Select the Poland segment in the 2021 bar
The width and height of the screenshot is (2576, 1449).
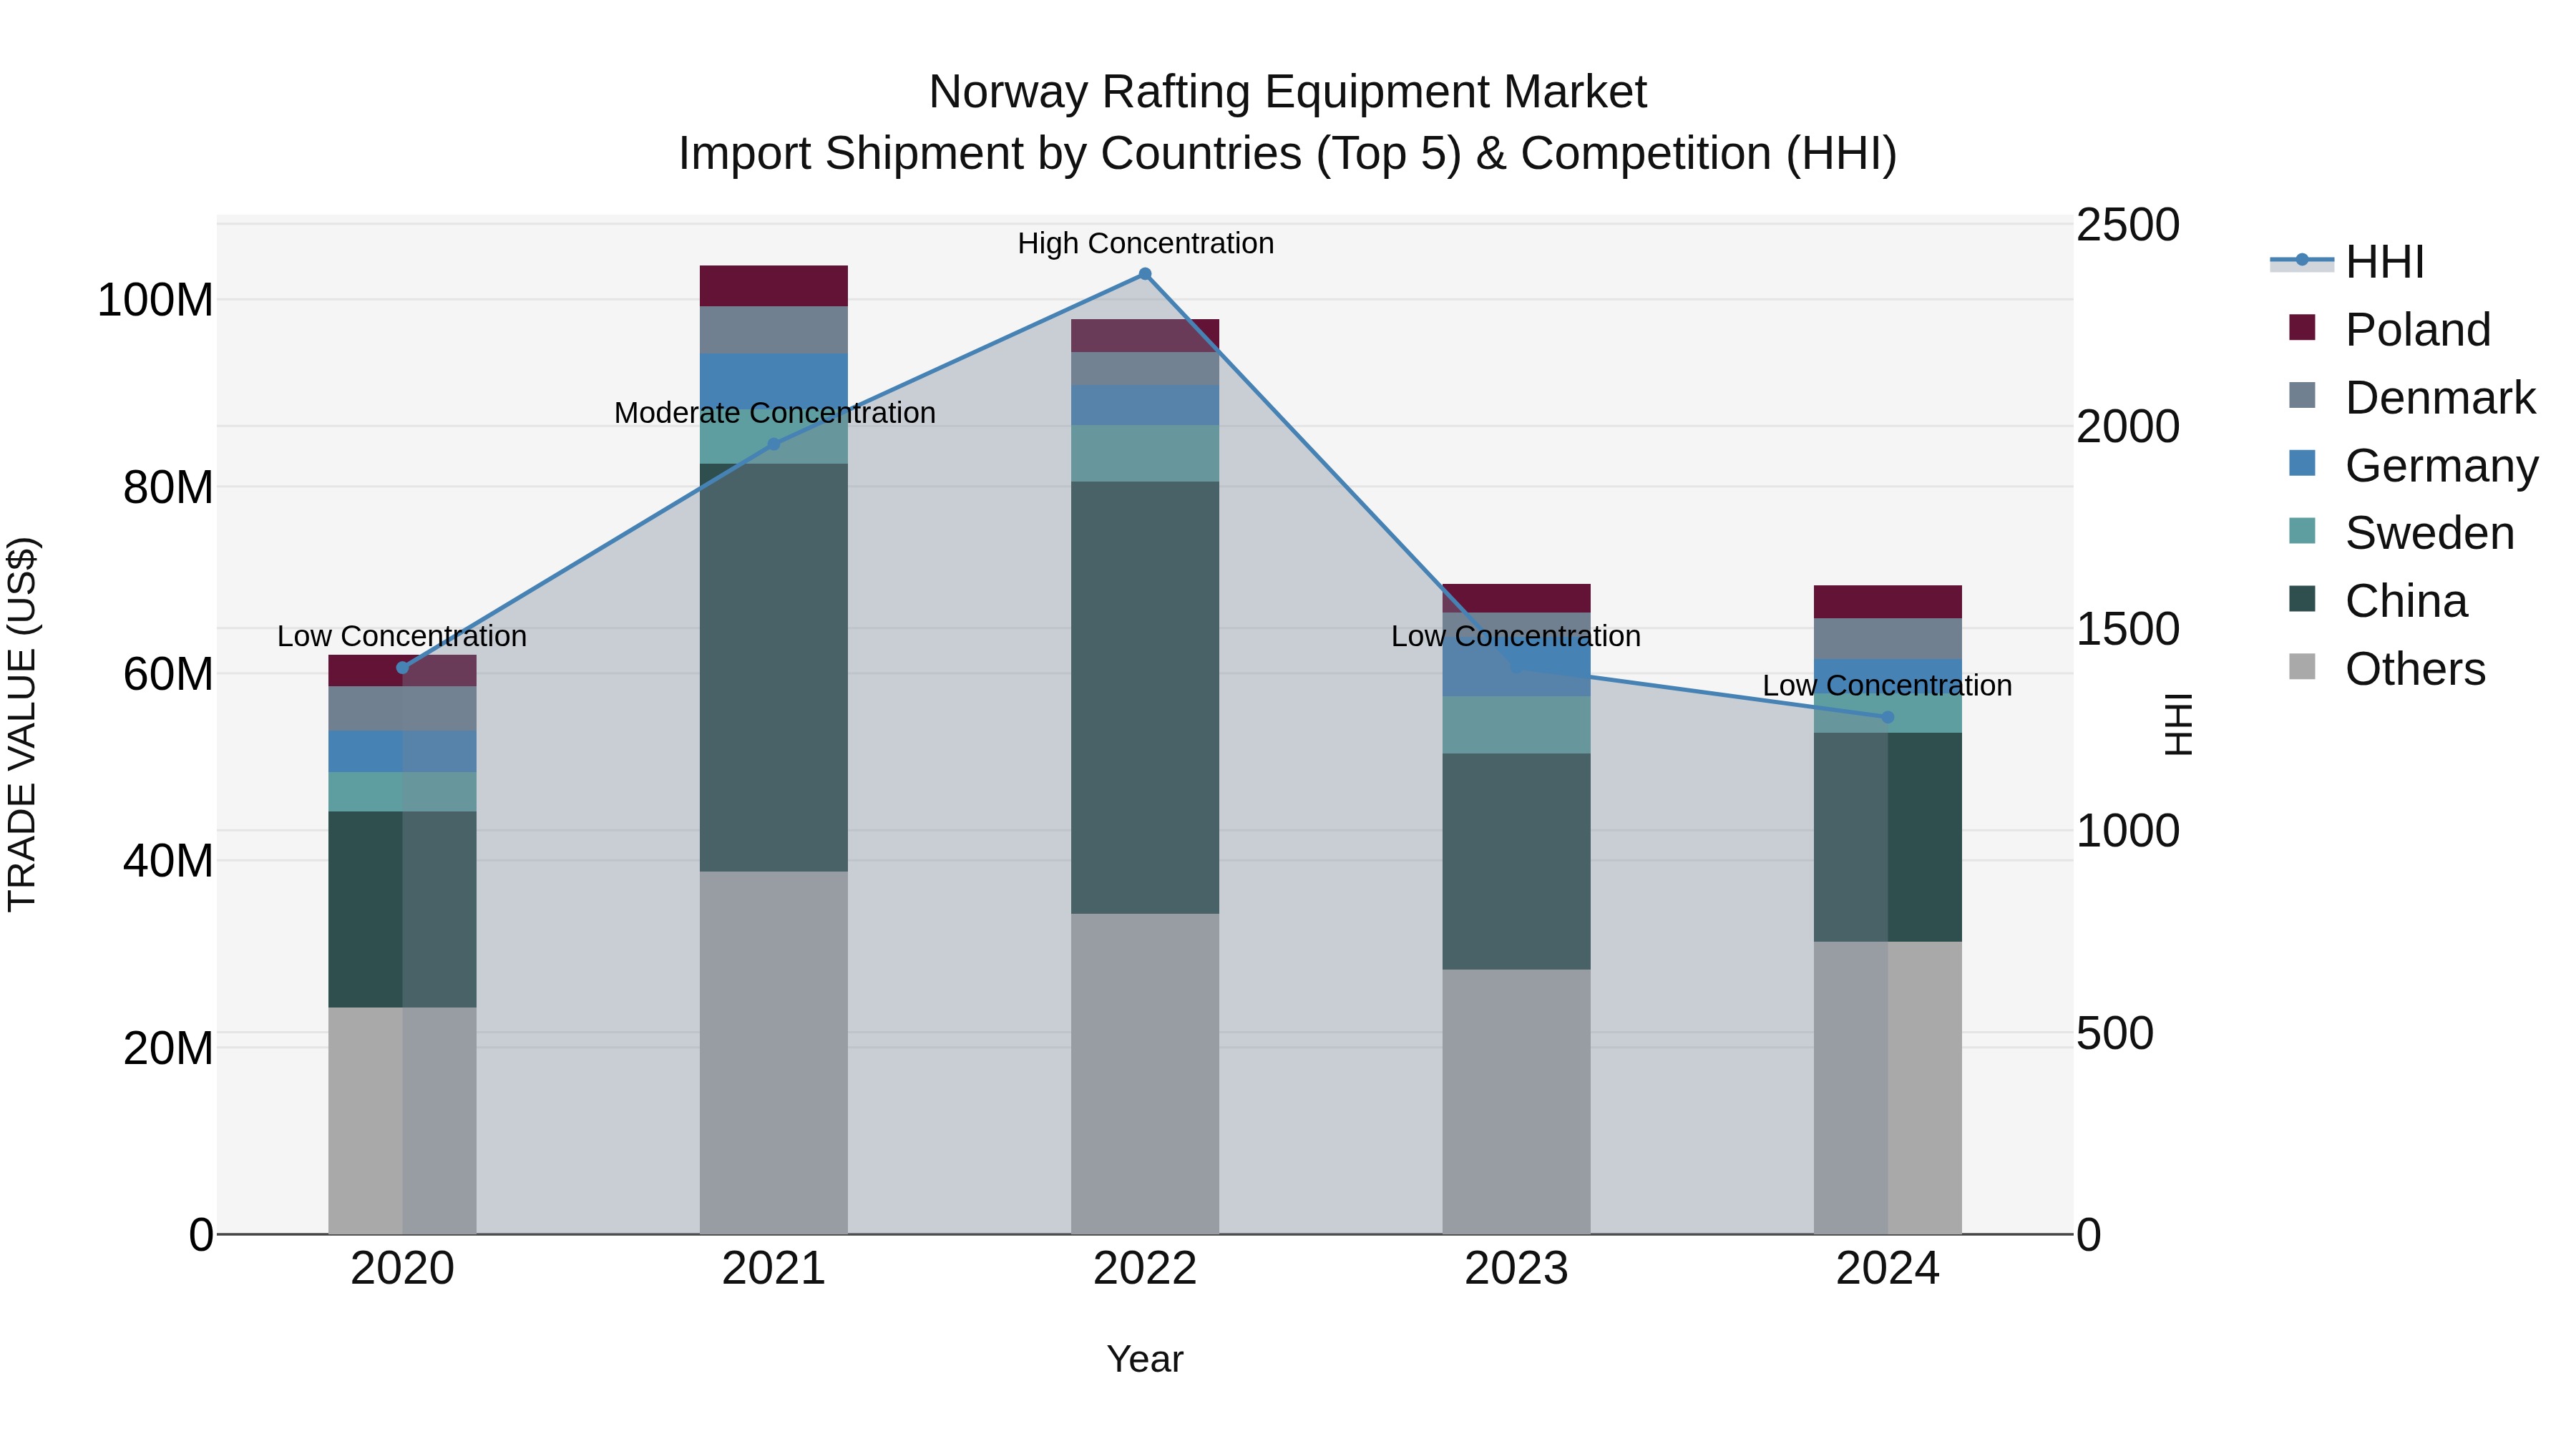pos(773,286)
